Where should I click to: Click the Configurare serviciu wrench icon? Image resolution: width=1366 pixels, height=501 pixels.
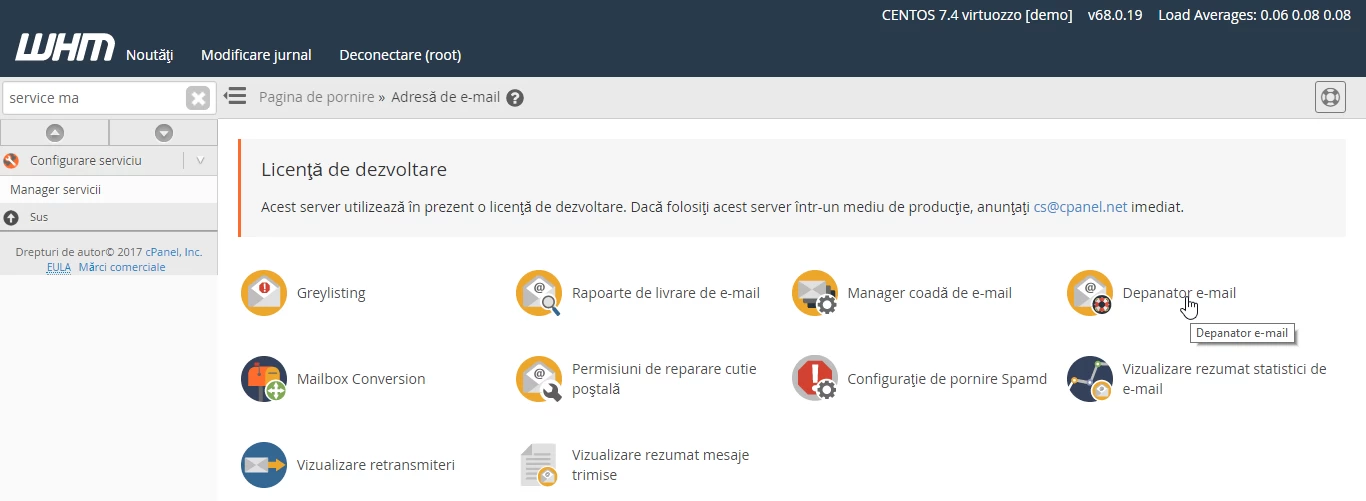12,160
